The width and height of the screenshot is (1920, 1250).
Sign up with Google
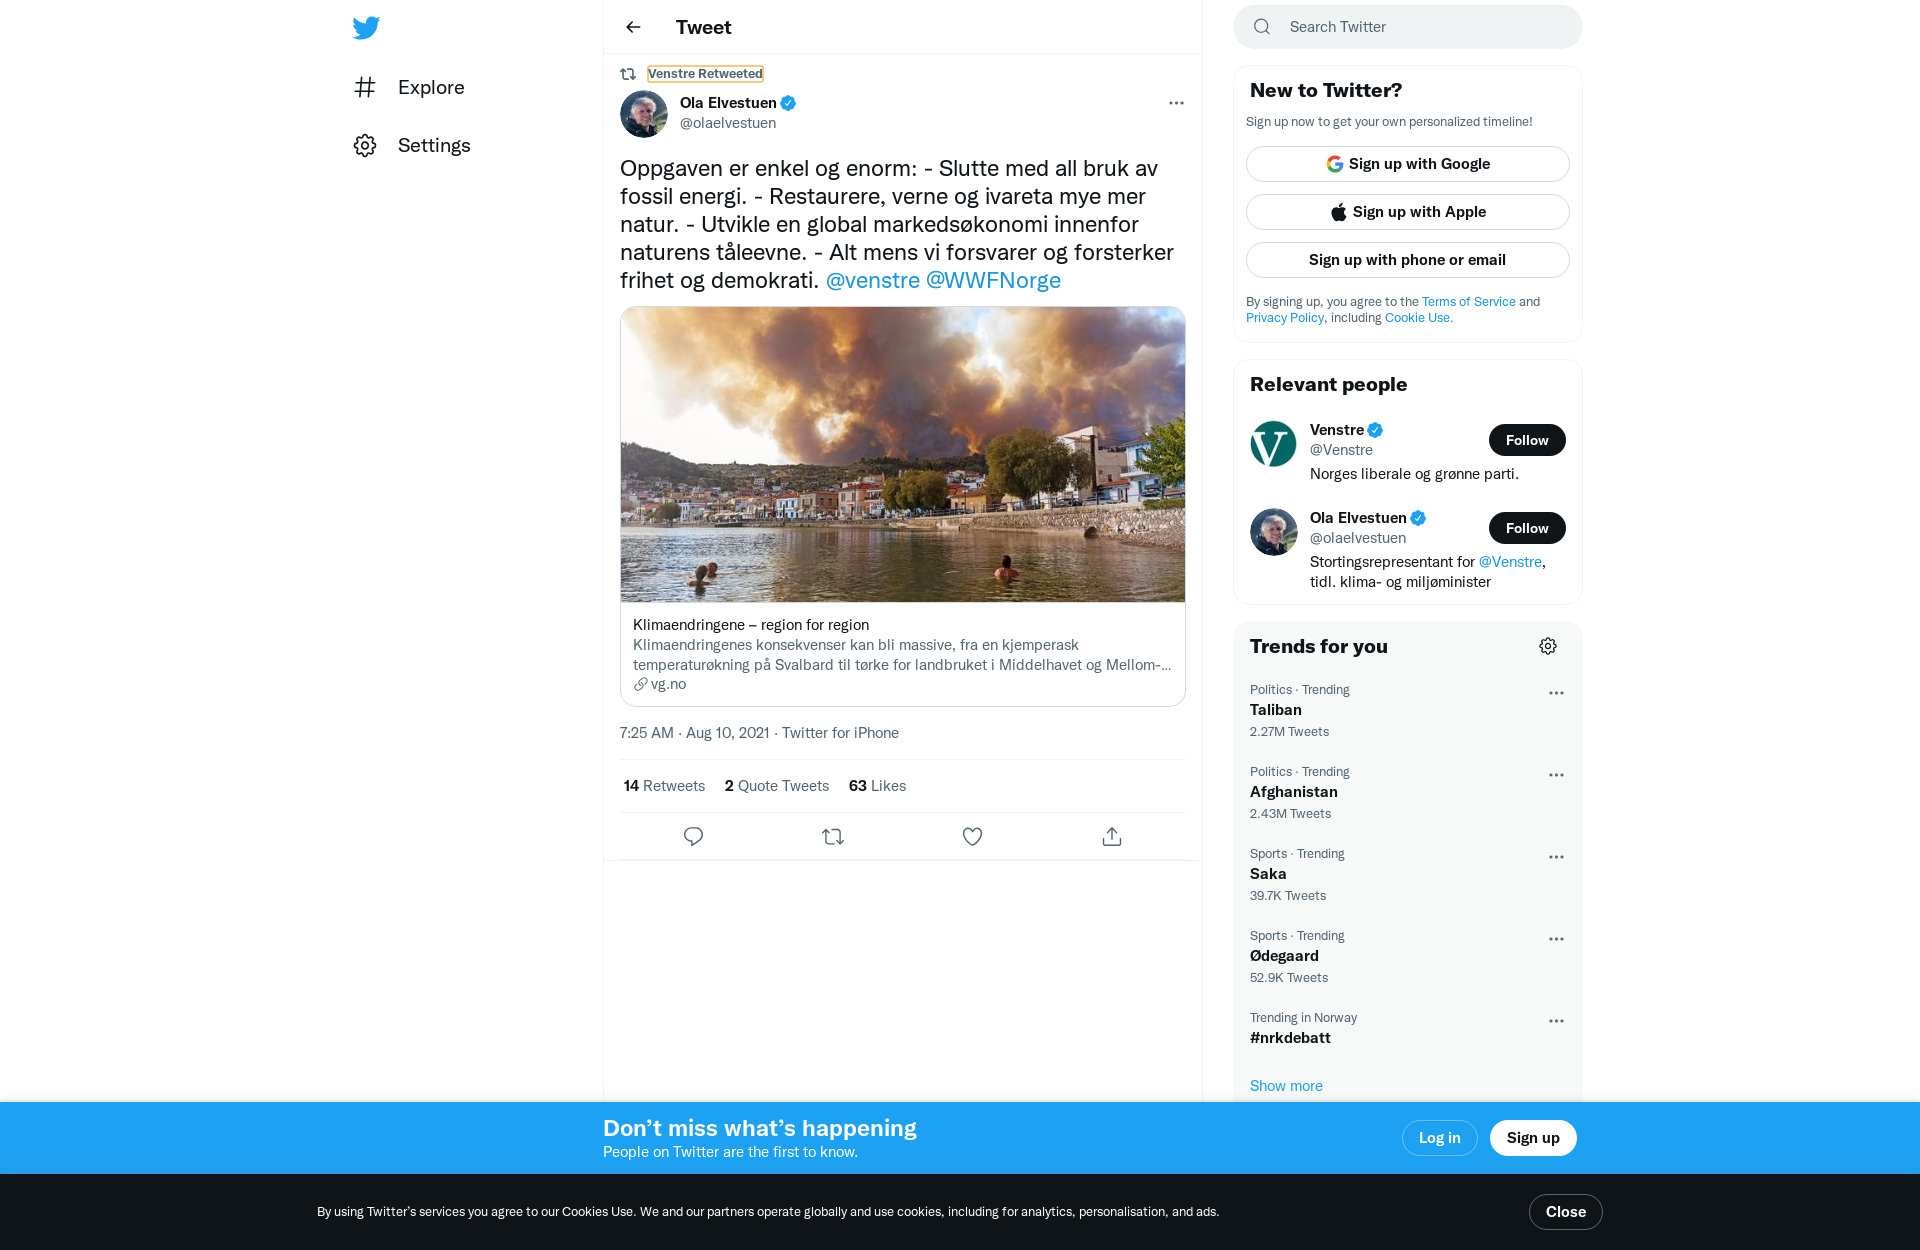pos(1408,164)
